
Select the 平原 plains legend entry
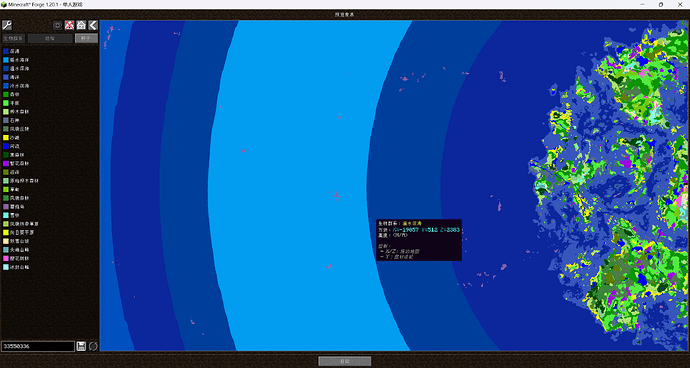tap(12, 103)
